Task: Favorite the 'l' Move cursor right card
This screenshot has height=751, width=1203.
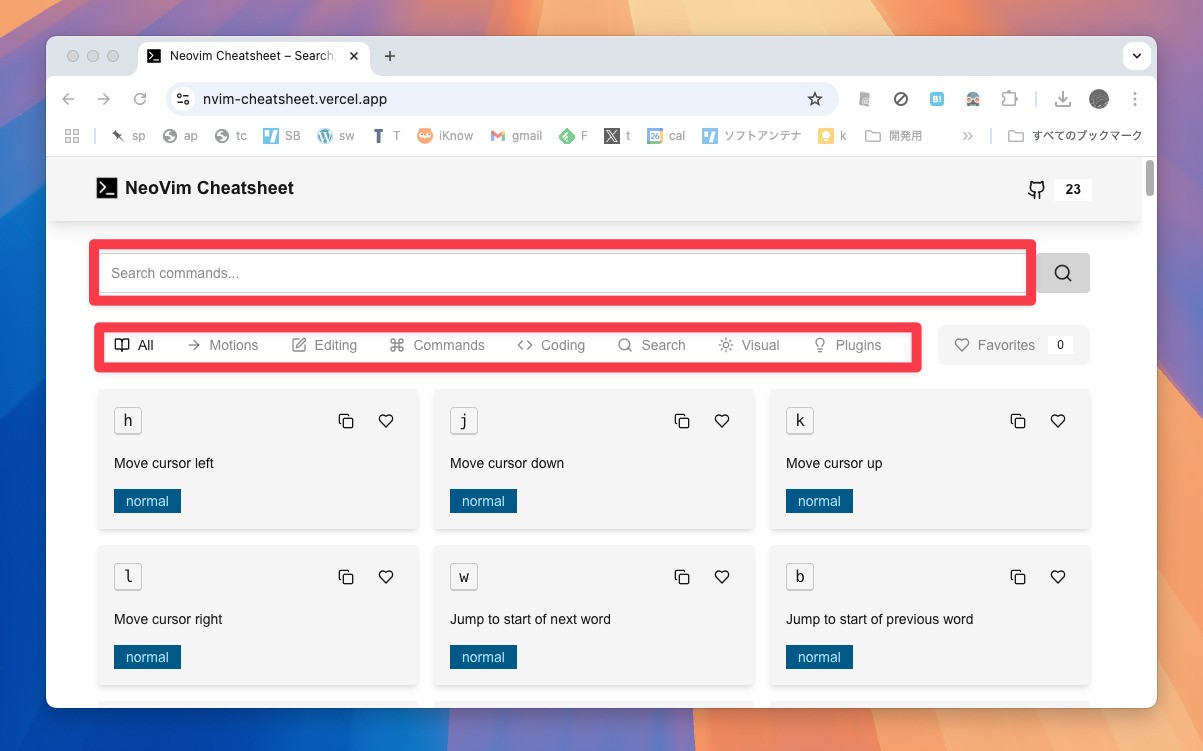Action: (386, 577)
